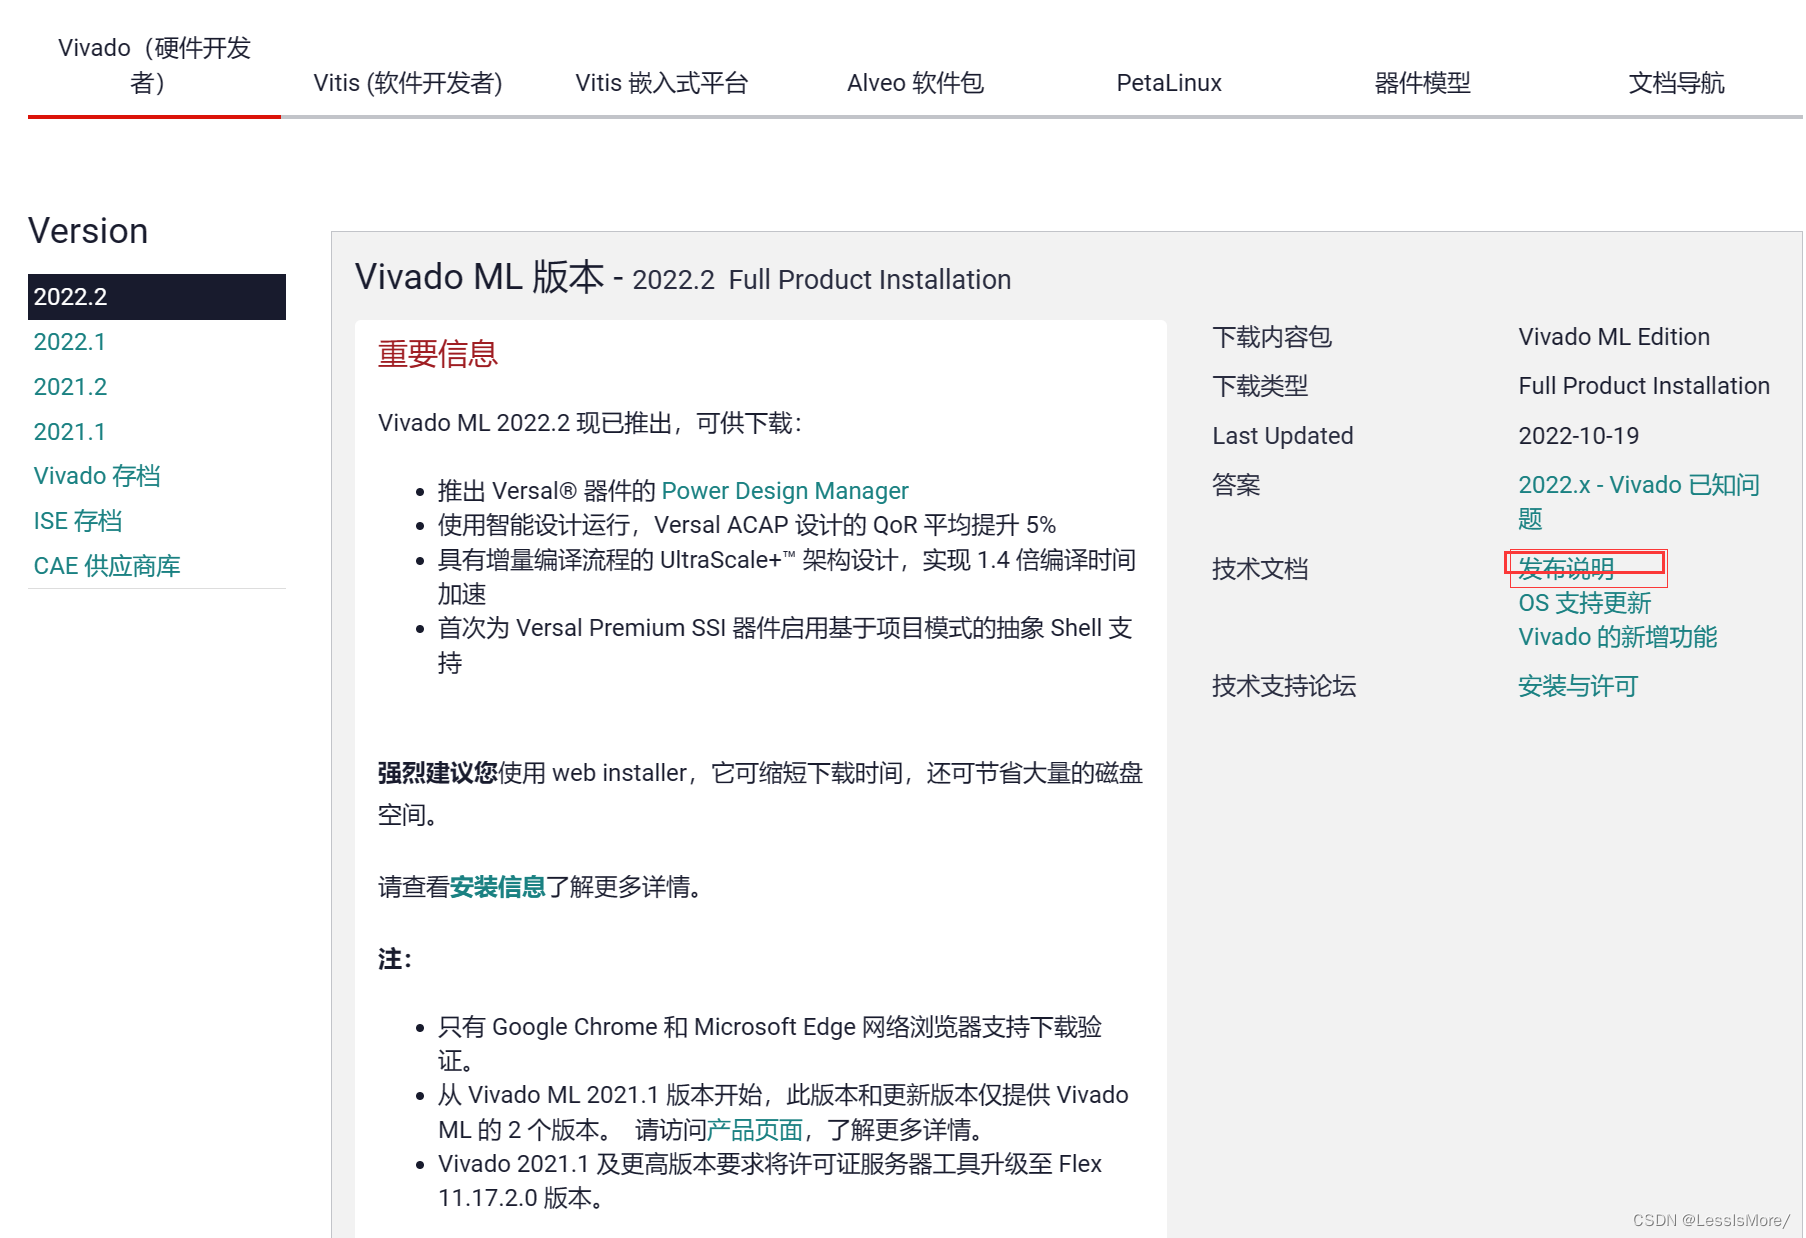Click the 技术支持论坛 label
Image resolution: width=1806 pixels, height=1238 pixels.
(1284, 686)
